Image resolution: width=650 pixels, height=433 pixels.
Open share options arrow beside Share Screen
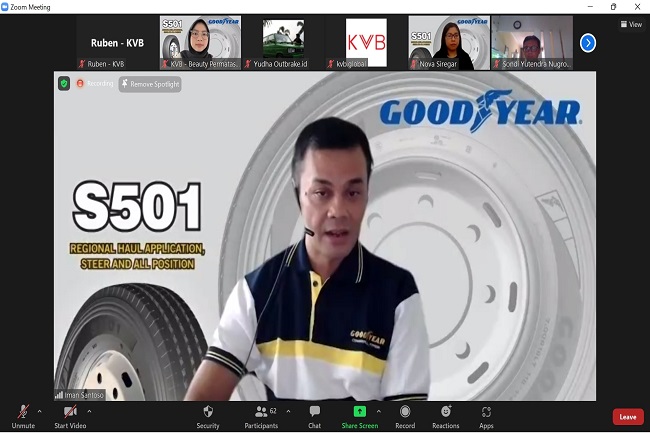pos(378,411)
